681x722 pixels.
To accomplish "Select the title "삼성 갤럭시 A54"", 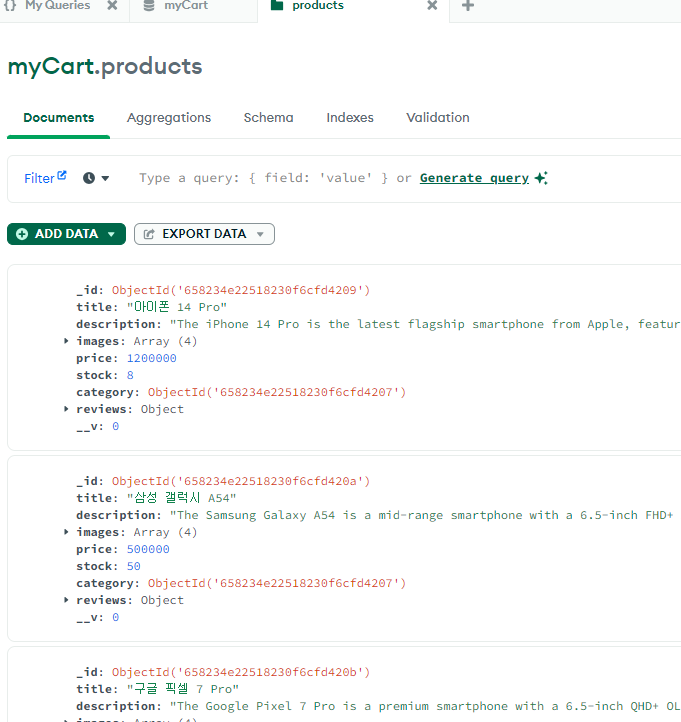I will click(x=181, y=498).
